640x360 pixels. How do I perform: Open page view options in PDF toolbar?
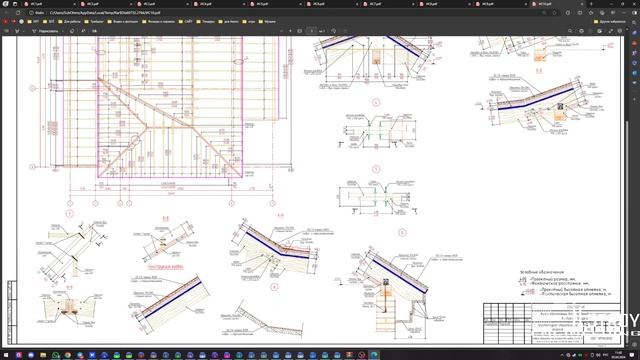[345, 31]
